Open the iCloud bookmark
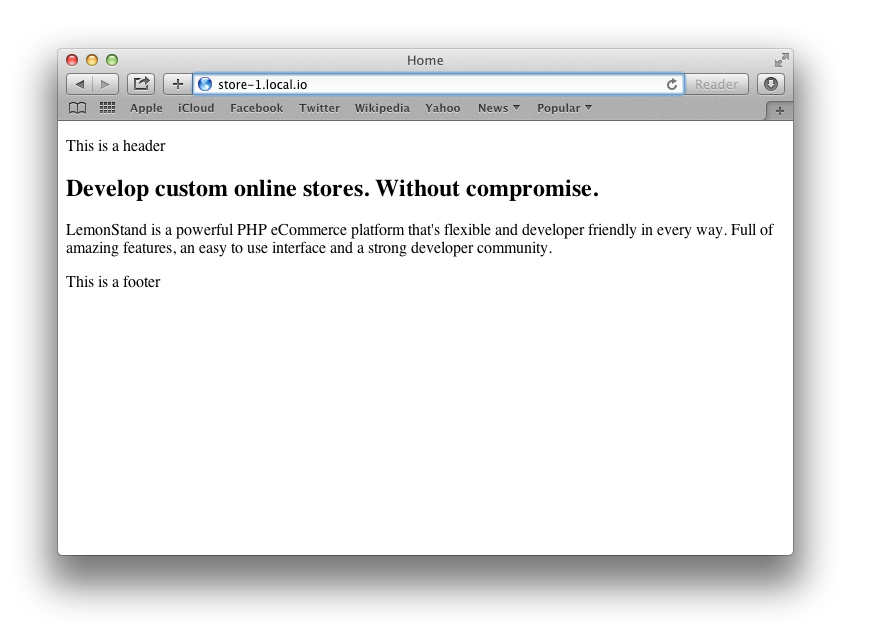 [x=196, y=108]
